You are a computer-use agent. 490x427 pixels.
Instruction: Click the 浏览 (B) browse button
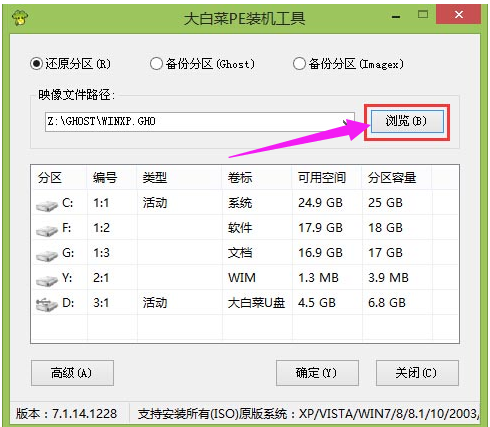point(407,121)
